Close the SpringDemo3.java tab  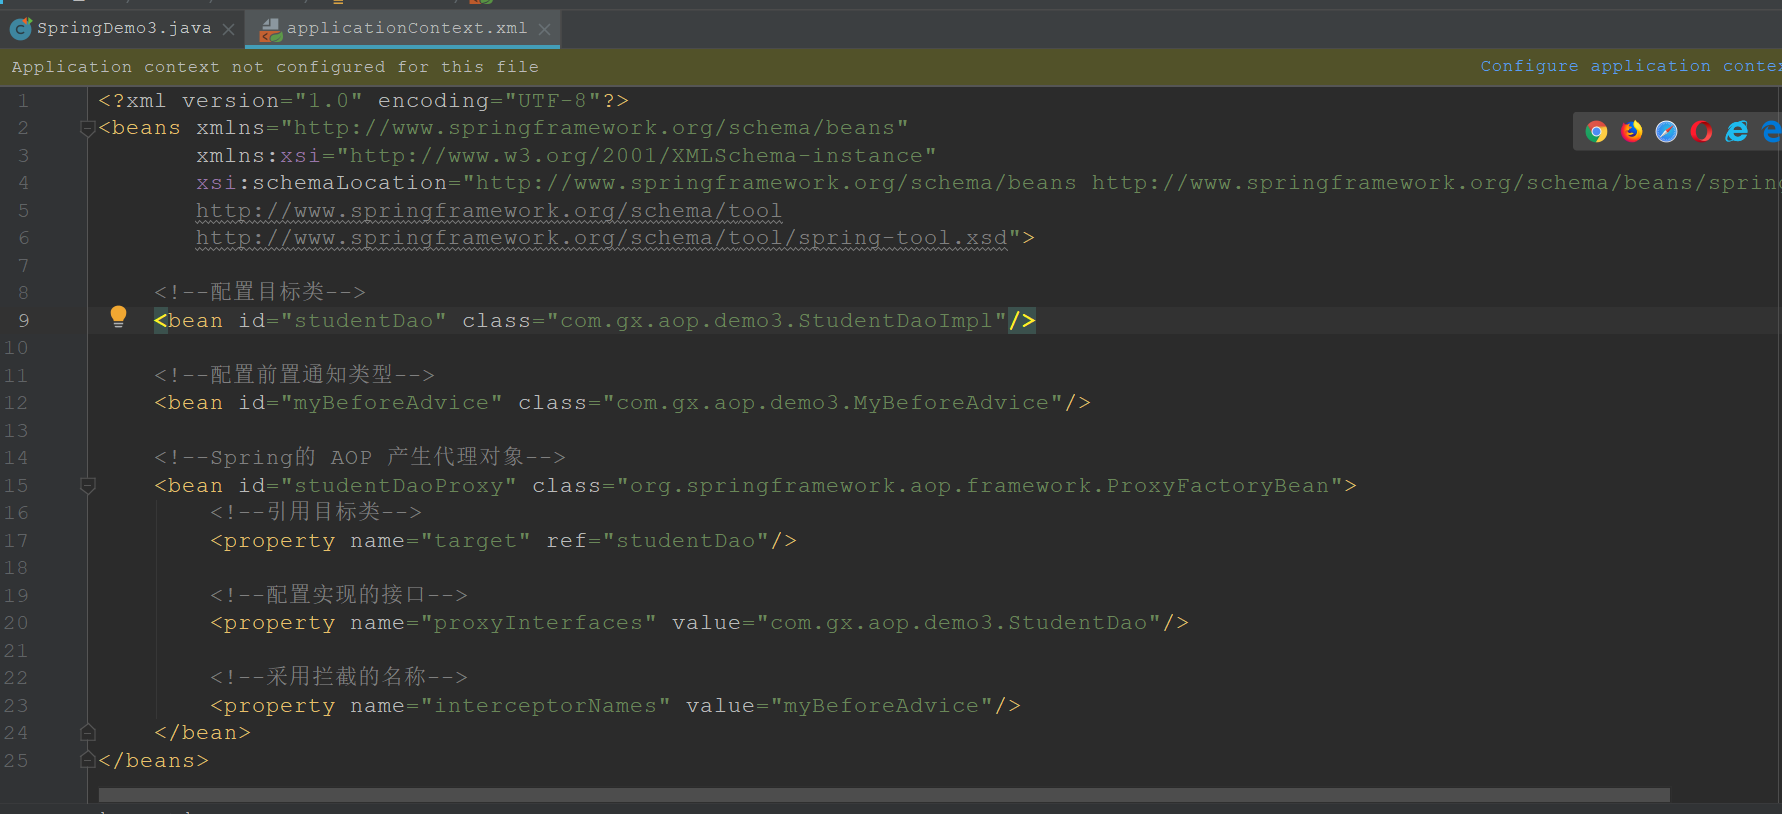229,29
